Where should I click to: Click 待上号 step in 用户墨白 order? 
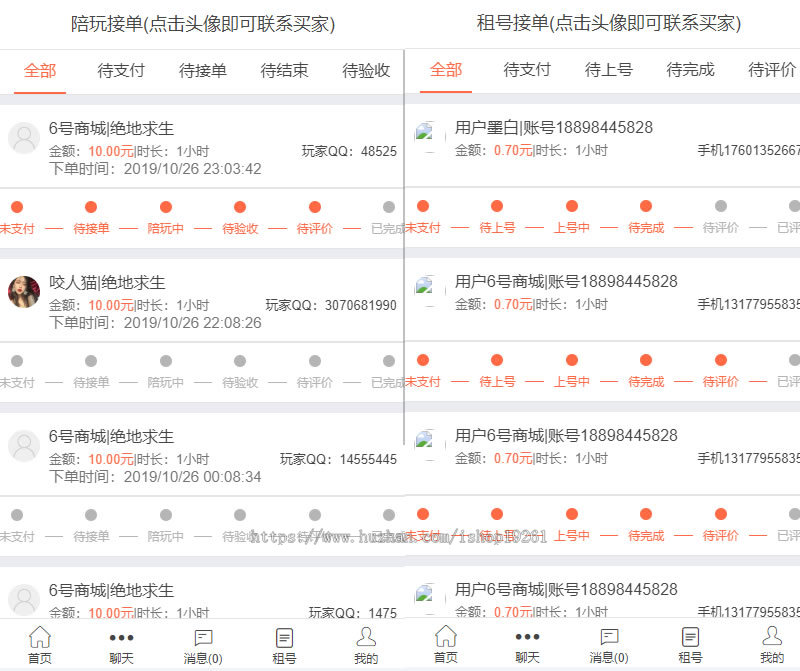click(497, 217)
